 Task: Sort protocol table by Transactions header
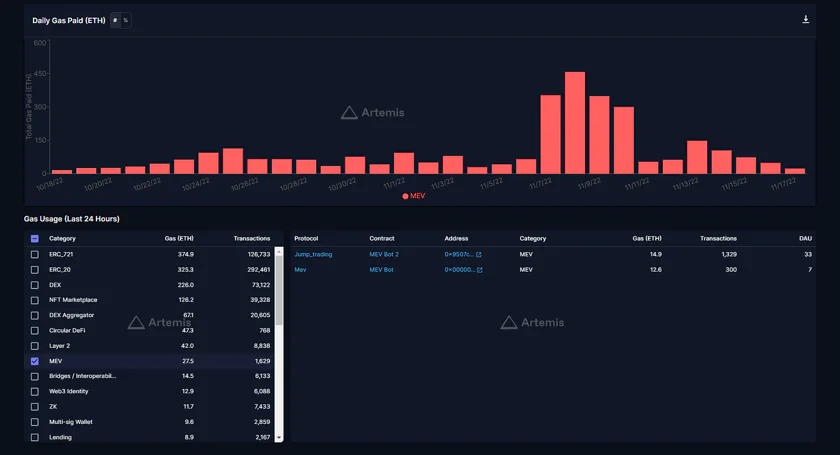[x=718, y=238]
